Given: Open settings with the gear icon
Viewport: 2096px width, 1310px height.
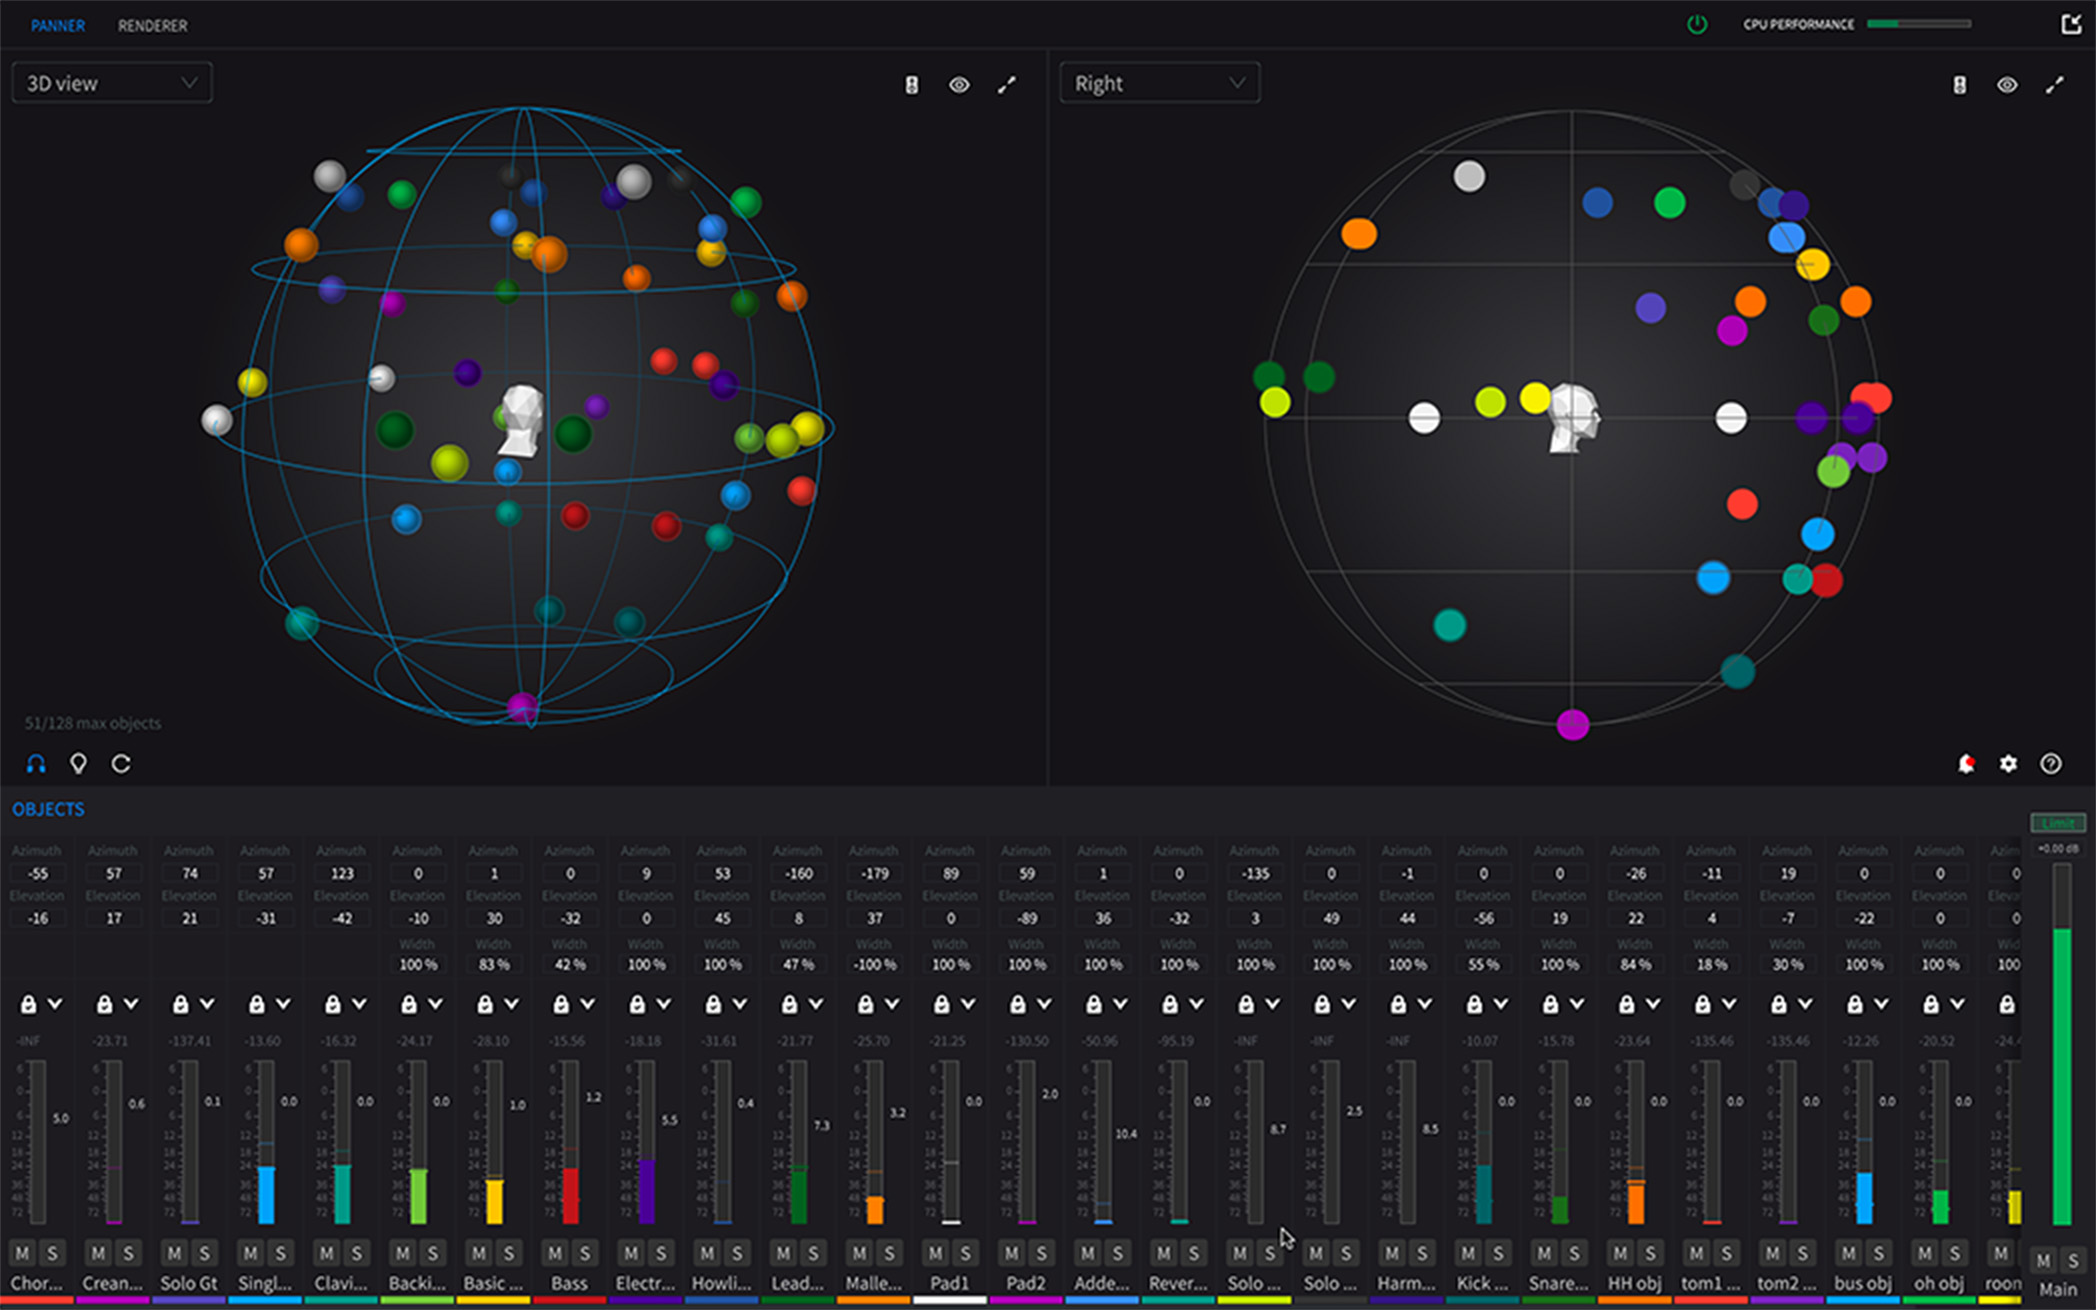Looking at the screenshot, I should 2008,764.
